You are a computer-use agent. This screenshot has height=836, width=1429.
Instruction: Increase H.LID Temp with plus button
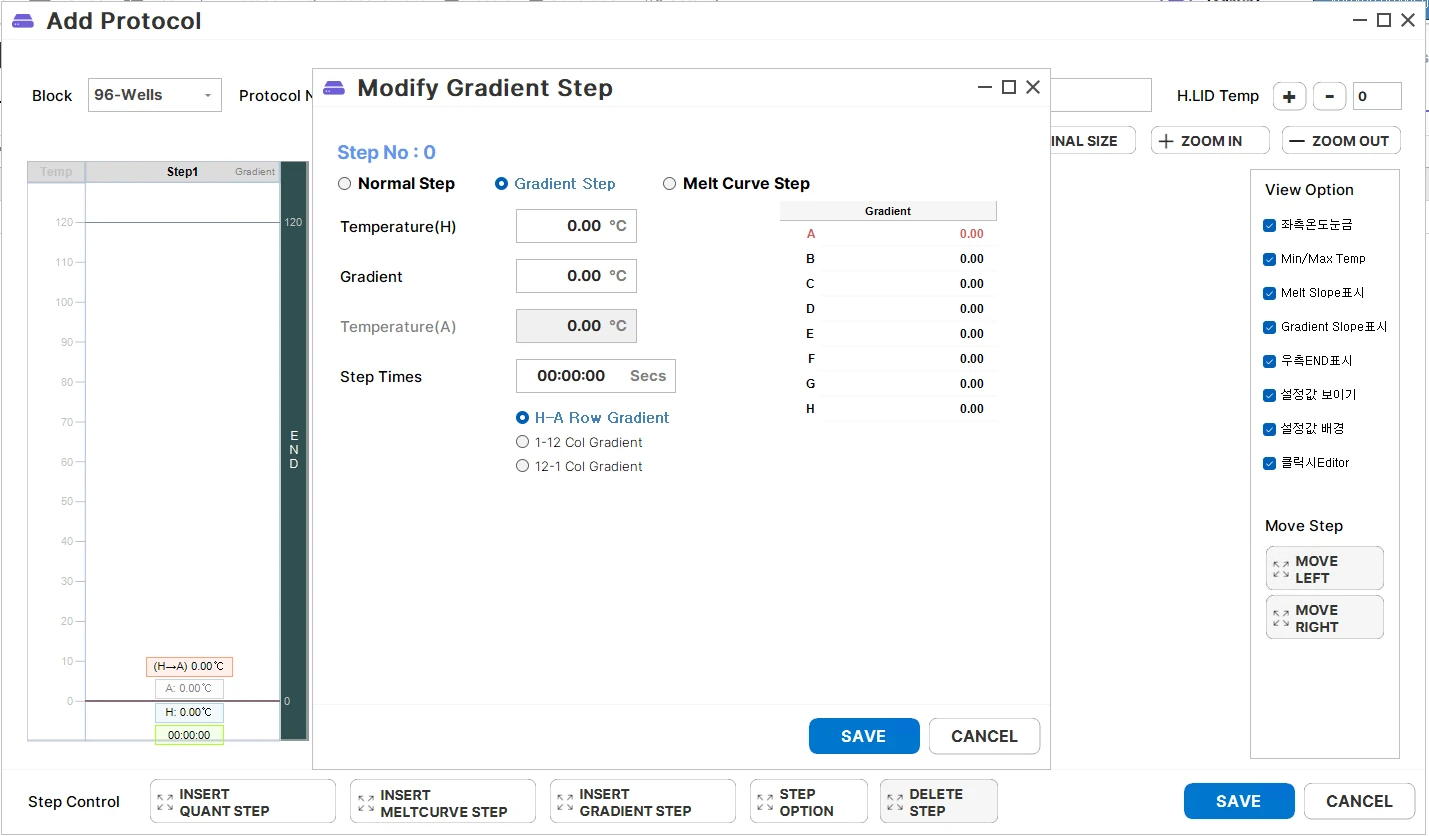pos(1290,96)
